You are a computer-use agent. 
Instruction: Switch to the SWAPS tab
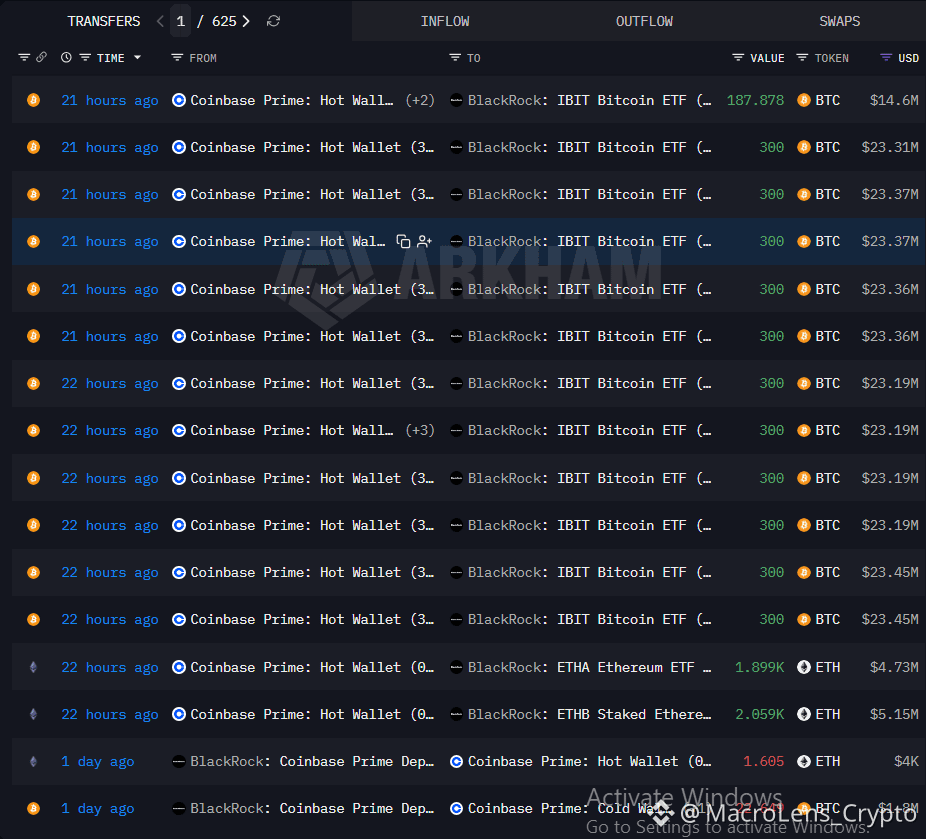click(x=839, y=21)
